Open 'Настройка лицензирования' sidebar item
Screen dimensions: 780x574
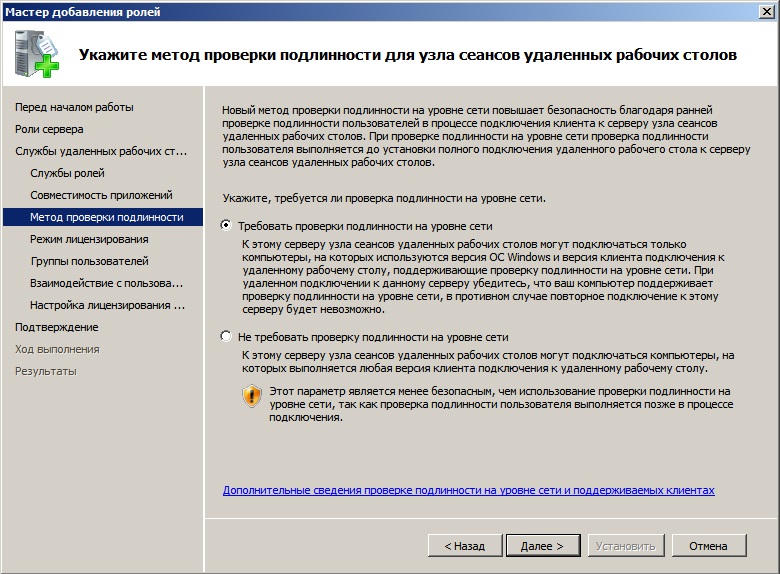click(x=106, y=305)
